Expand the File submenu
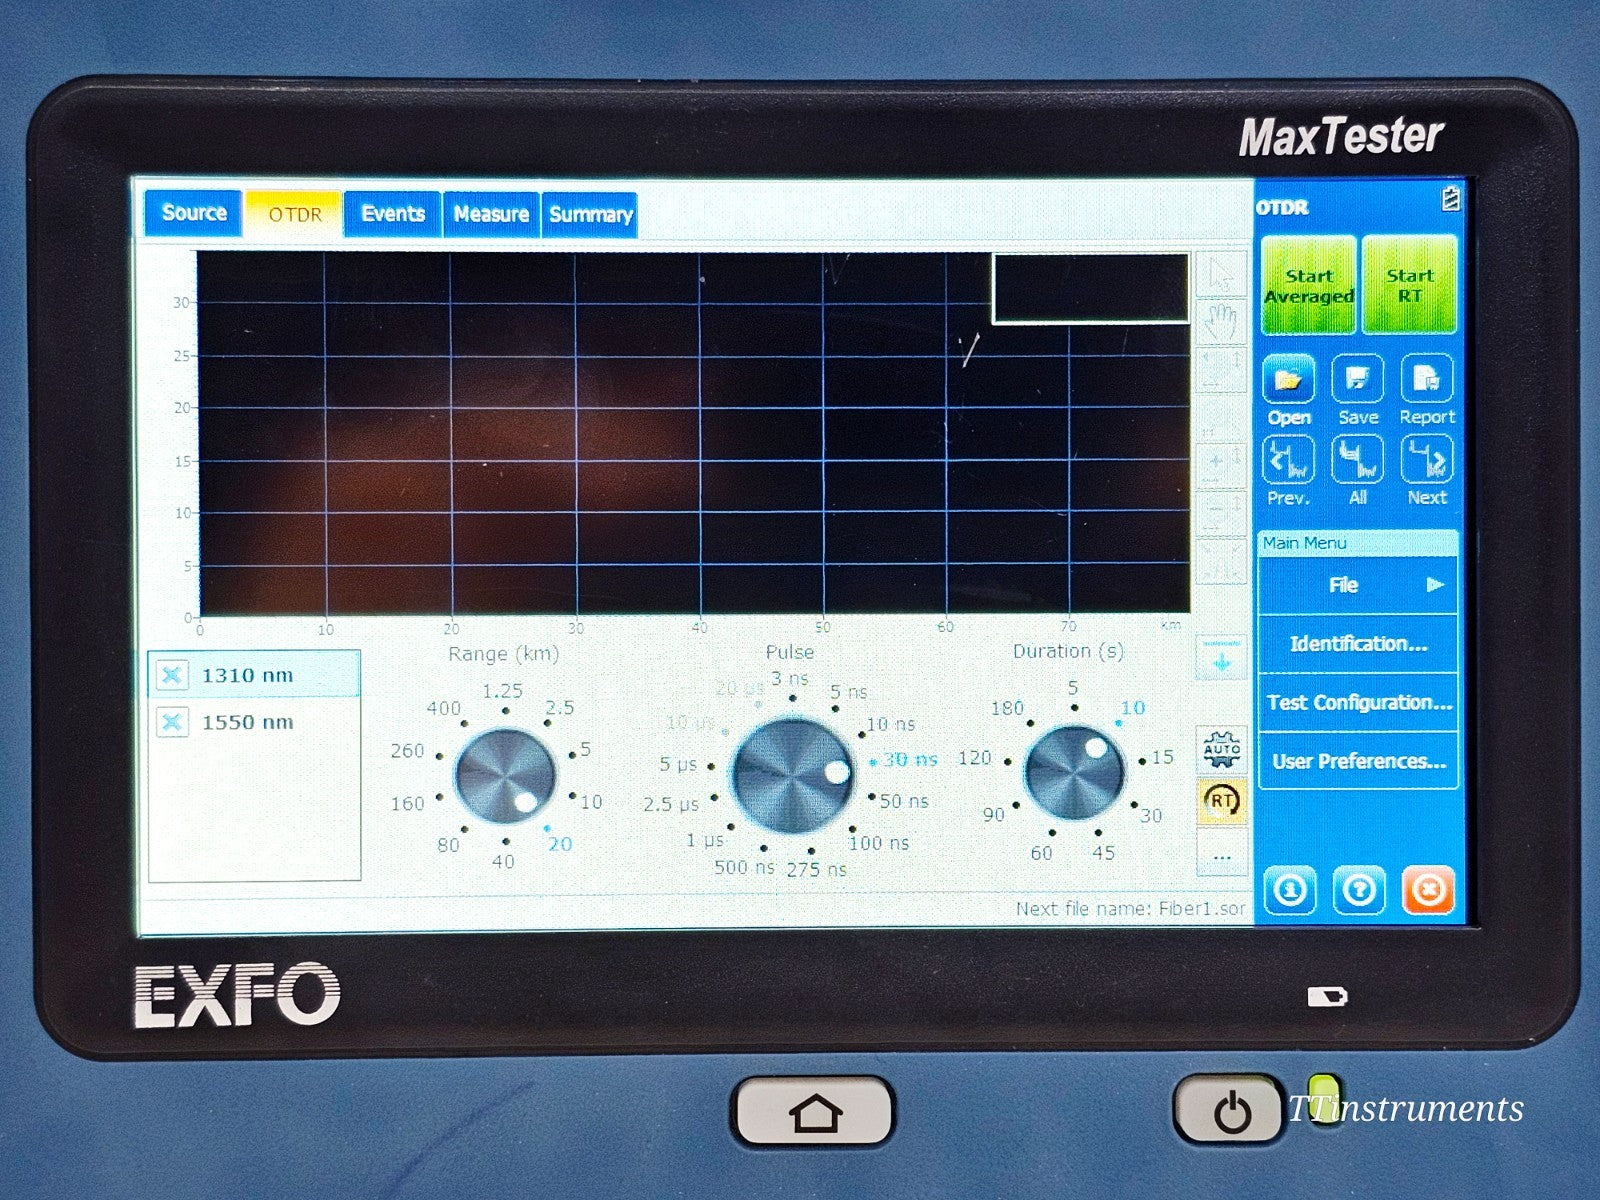The width and height of the screenshot is (1600, 1200). click(x=1357, y=585)
